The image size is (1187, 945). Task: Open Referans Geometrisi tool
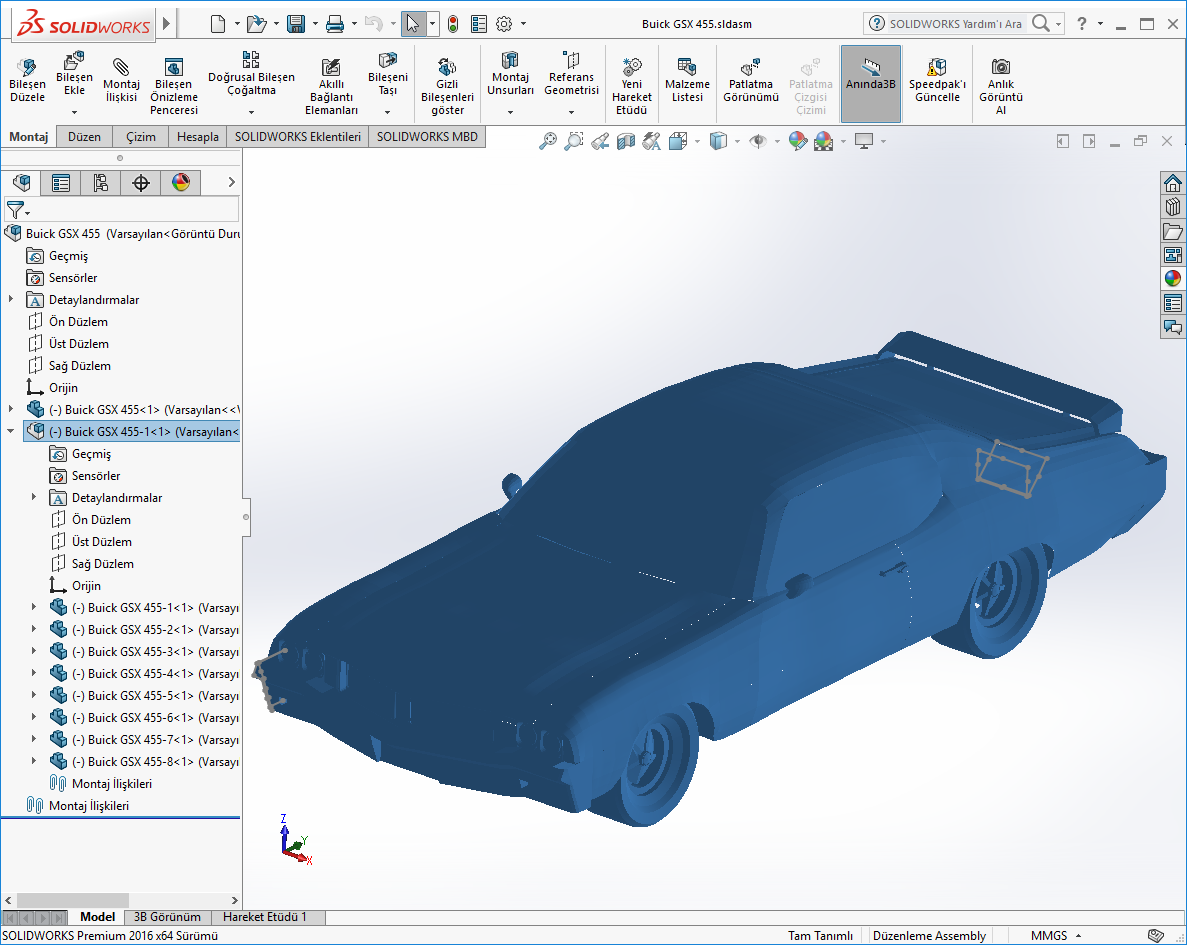pyautogui.click(x=572, y=74)
